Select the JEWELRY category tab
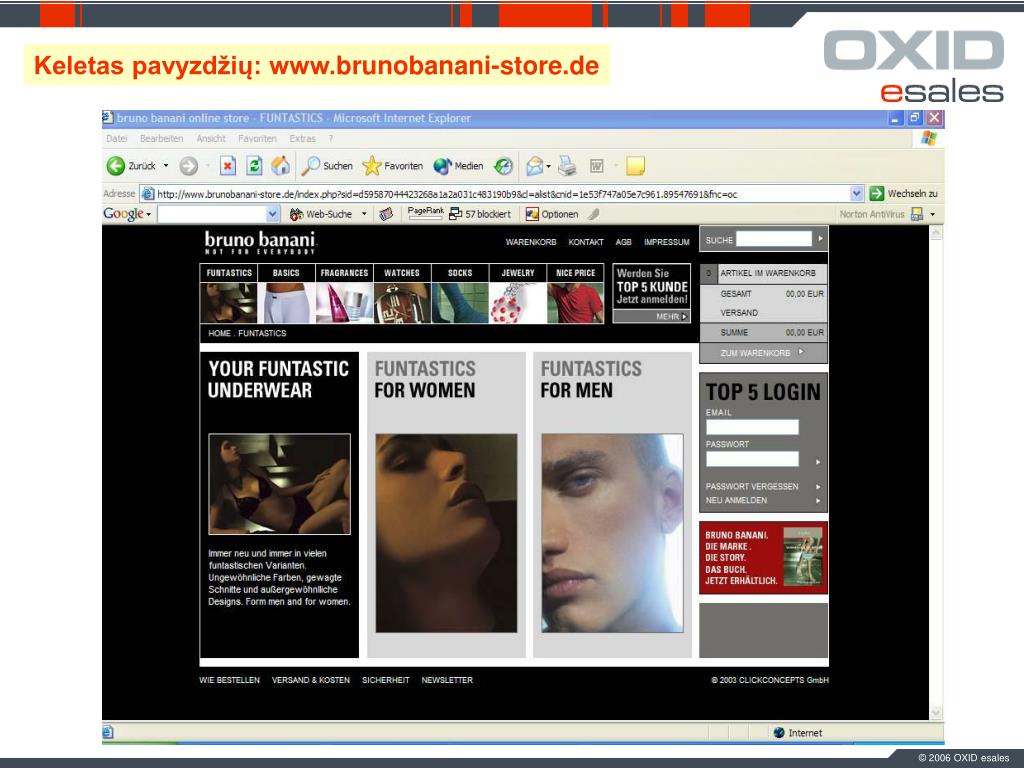 click(517, 273)
